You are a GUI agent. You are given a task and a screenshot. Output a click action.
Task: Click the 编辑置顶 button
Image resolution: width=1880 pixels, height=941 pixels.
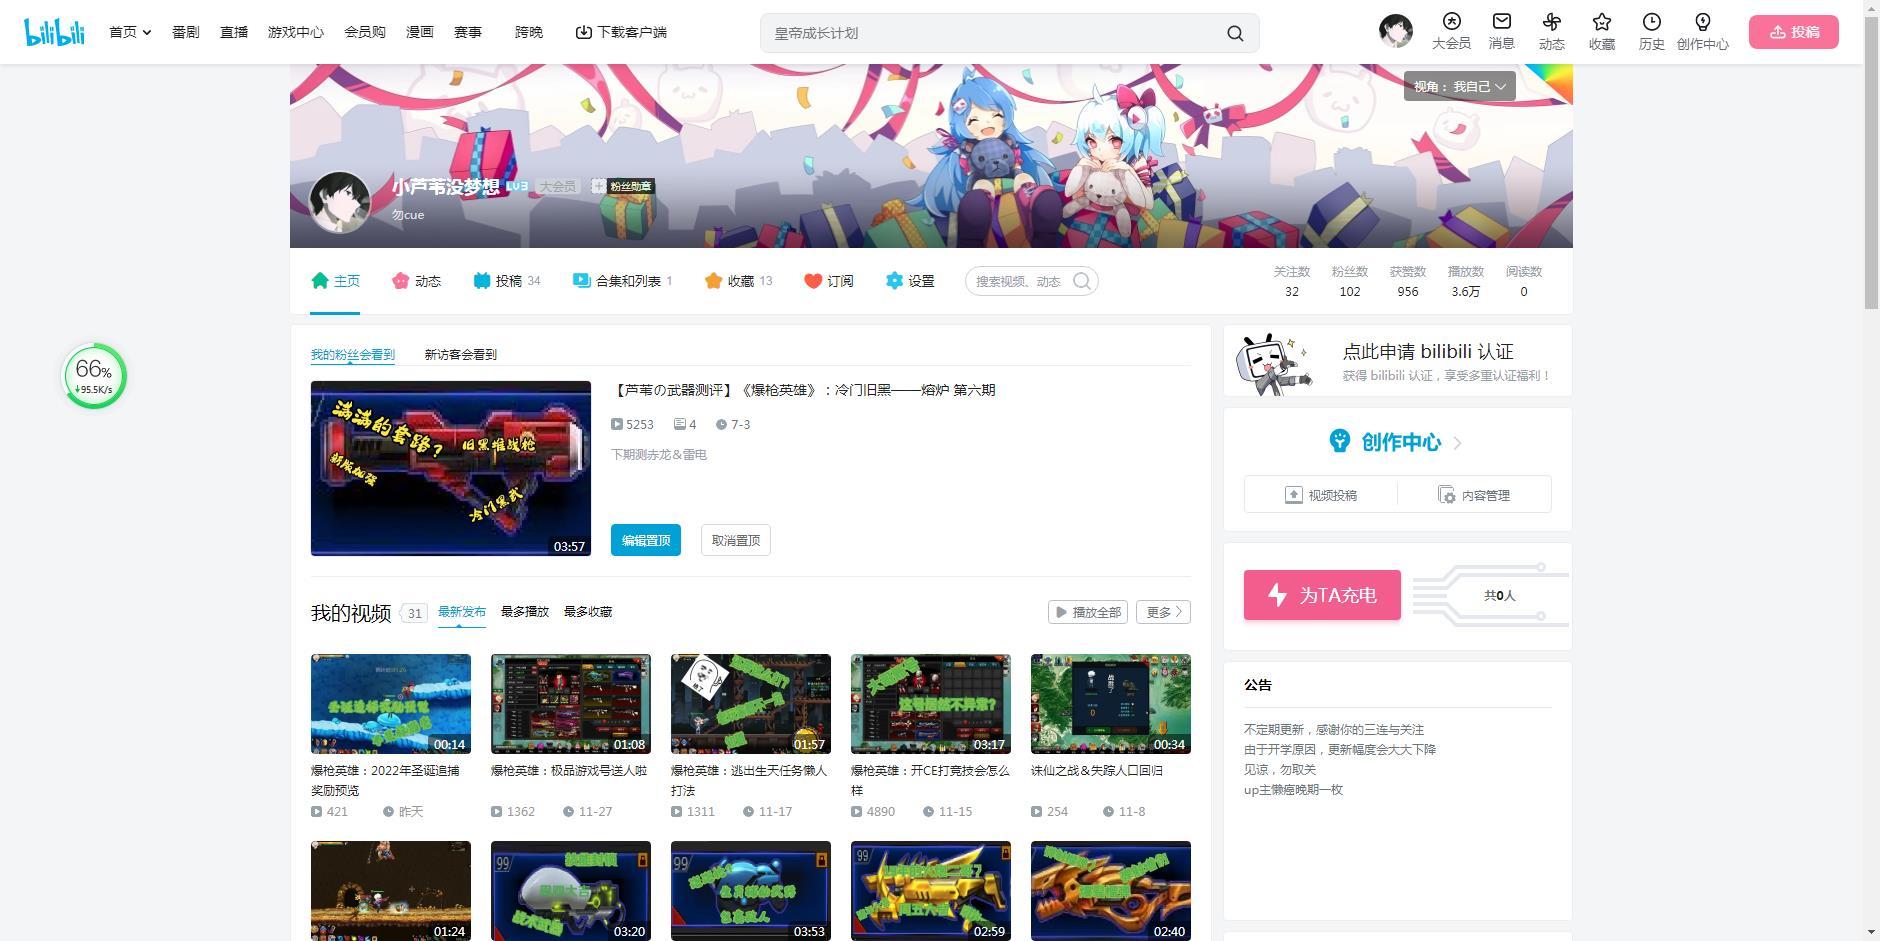pos(646,540)
